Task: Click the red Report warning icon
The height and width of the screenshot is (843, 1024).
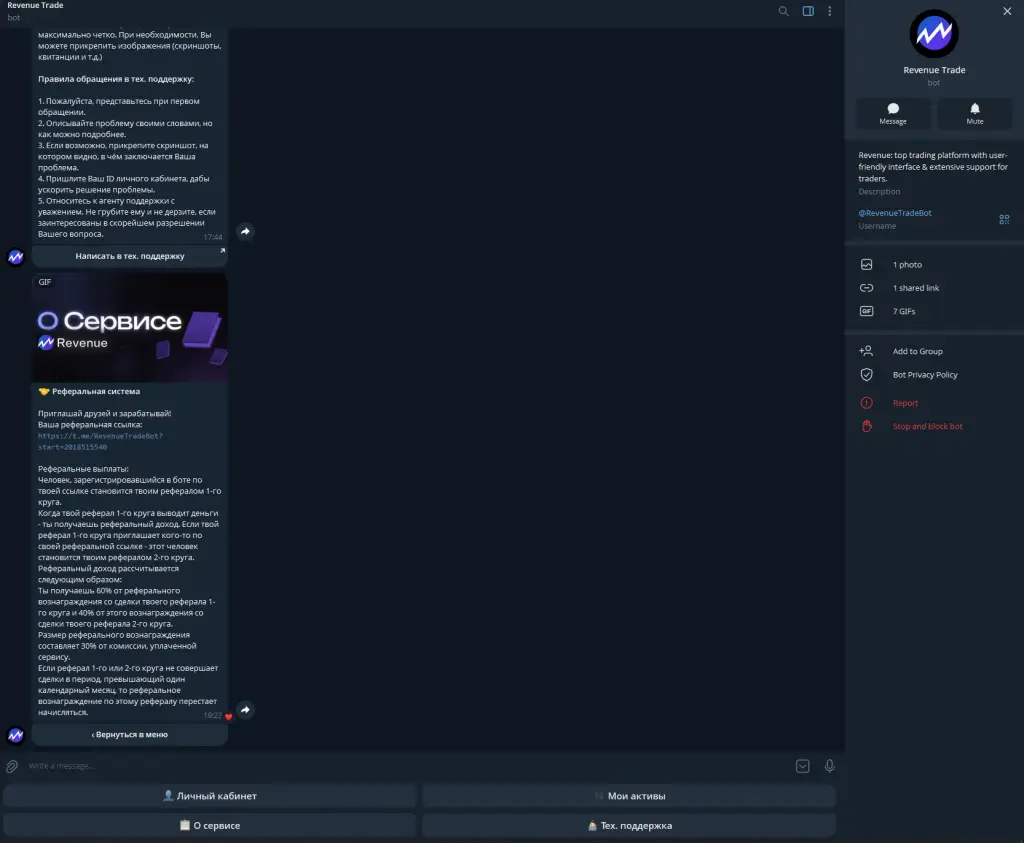Action: point(867,403)
